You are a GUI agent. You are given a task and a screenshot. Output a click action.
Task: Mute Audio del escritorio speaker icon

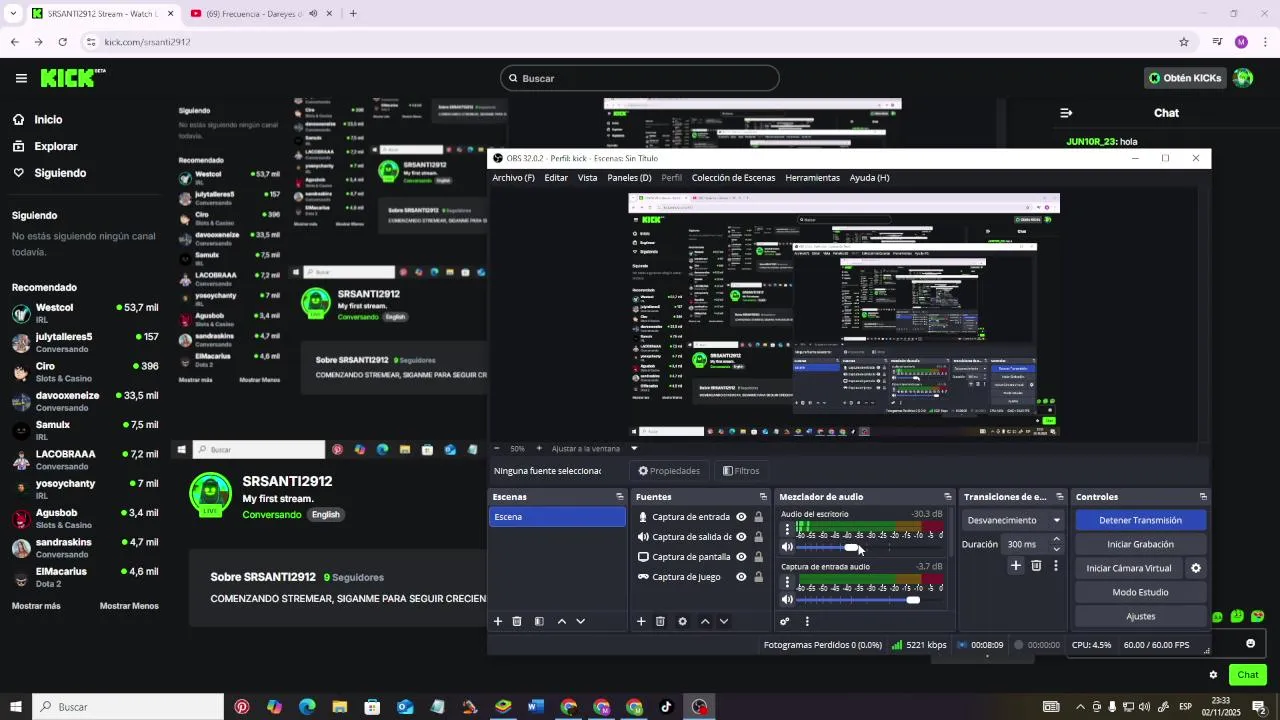787,547
